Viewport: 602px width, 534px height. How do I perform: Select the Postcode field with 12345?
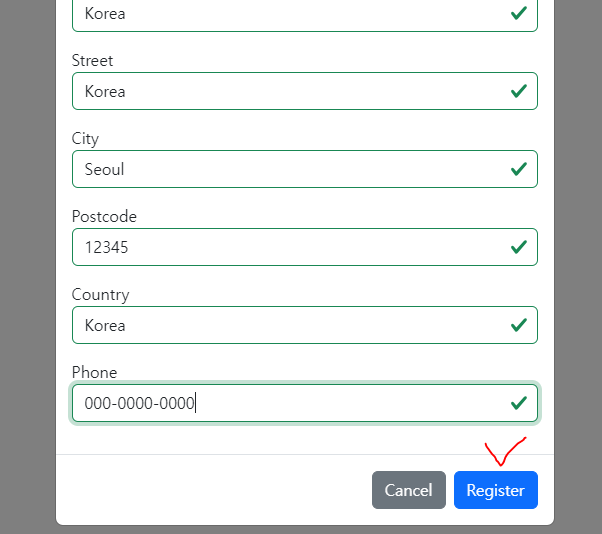(x=290, y=247)
